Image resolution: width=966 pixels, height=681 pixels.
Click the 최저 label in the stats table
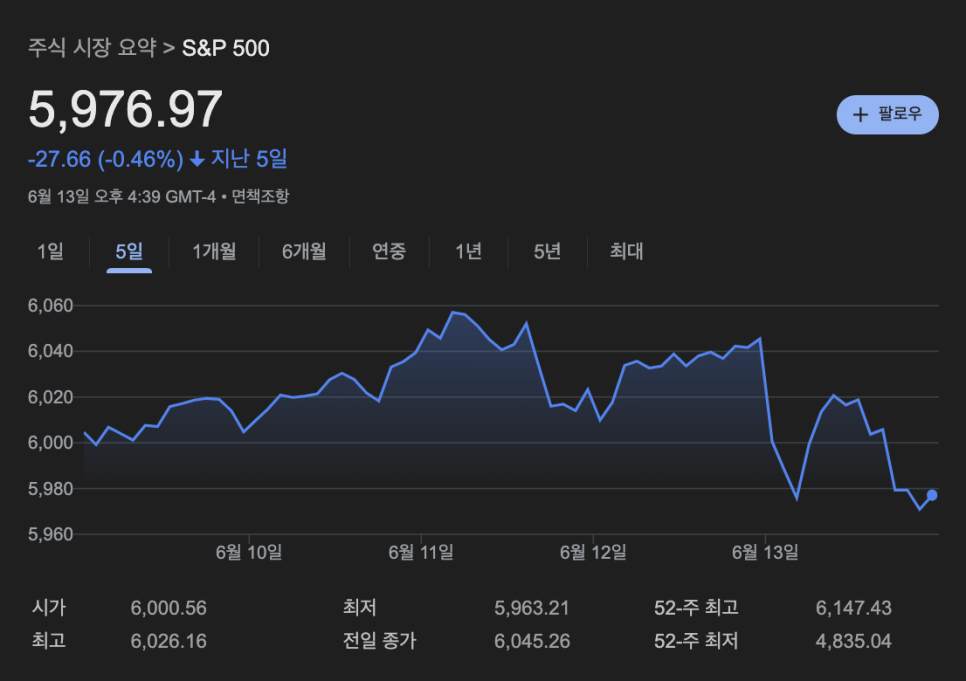[360, 608]
